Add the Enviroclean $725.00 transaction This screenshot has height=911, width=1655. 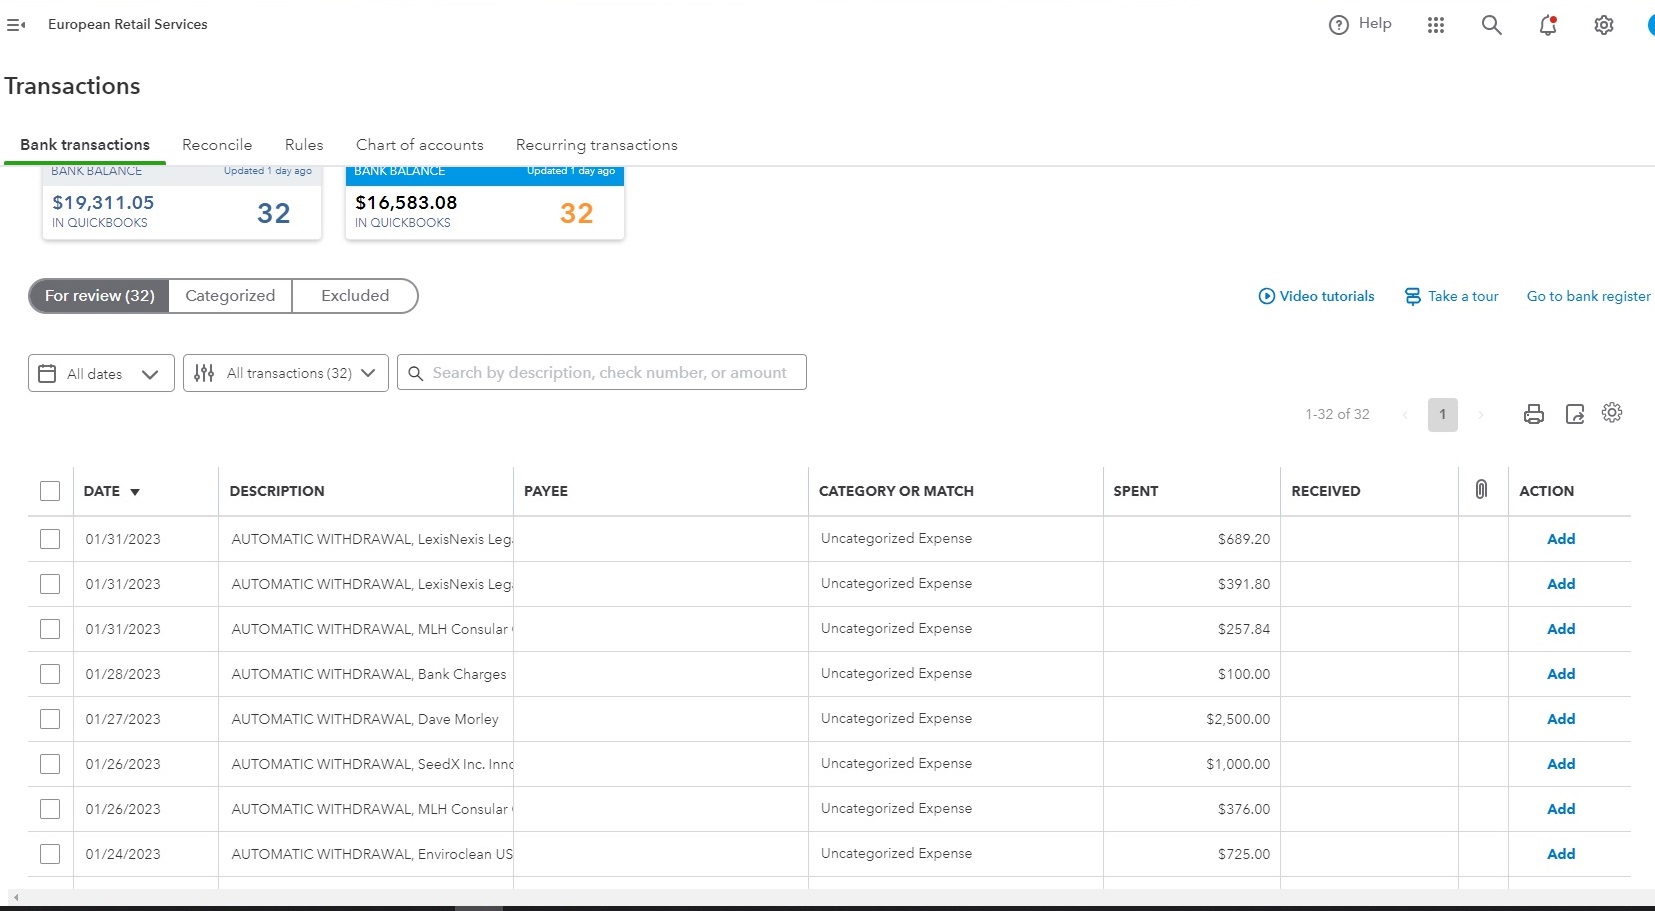coord(1561,854)
